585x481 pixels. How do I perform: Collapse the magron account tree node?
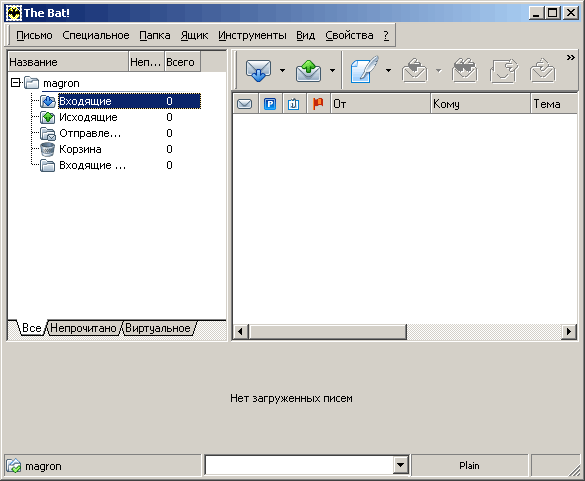[15, 82]
